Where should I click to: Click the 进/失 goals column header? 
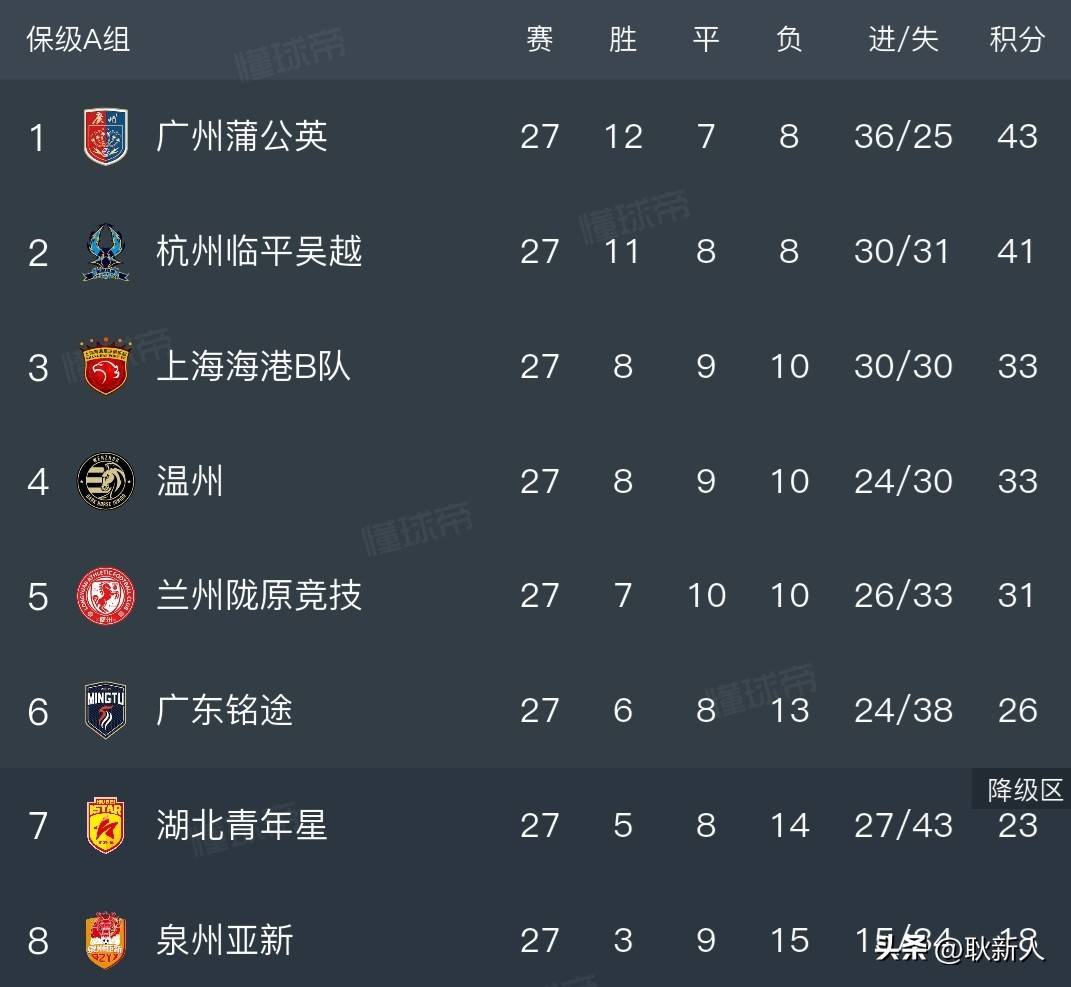tap(903, 39)
